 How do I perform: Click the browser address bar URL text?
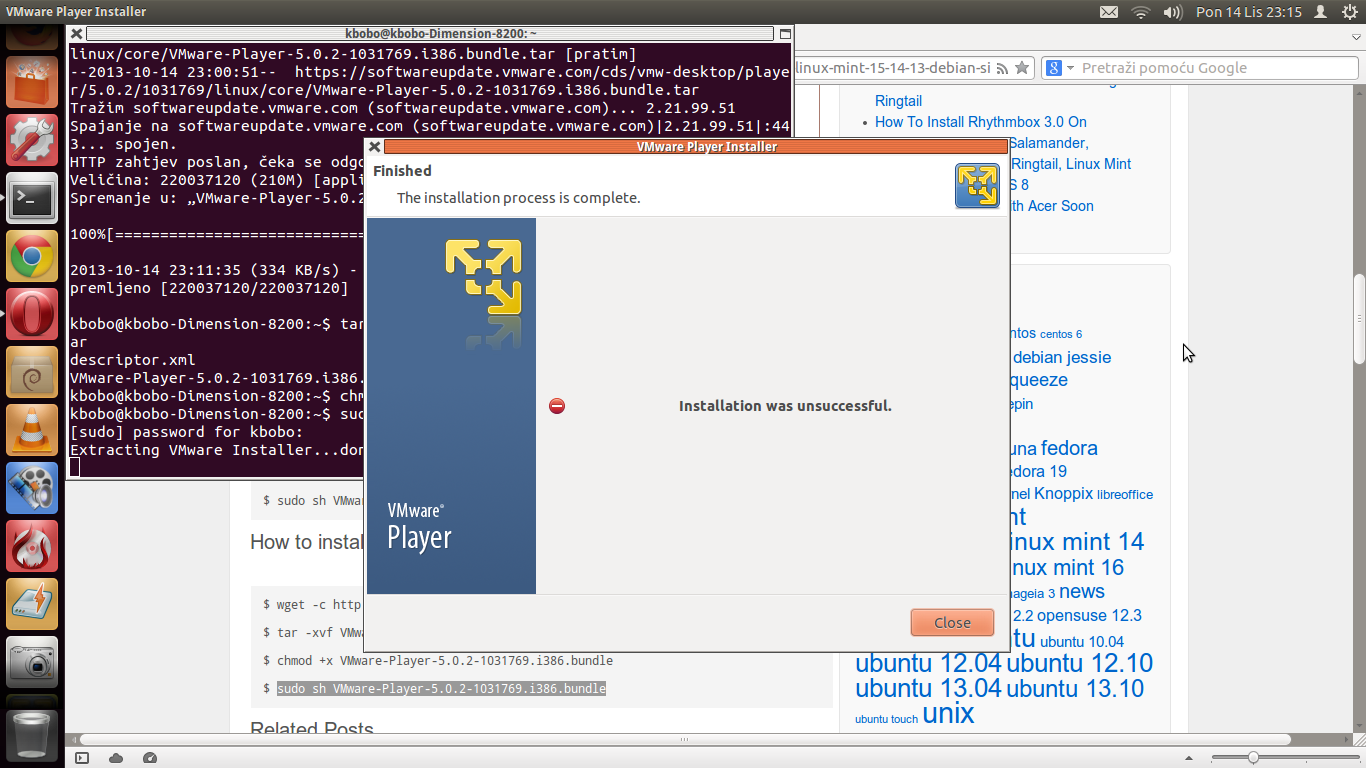coord(892,68)
